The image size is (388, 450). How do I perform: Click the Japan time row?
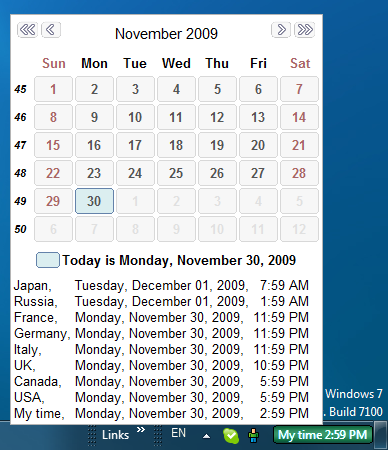pos(161,285)
